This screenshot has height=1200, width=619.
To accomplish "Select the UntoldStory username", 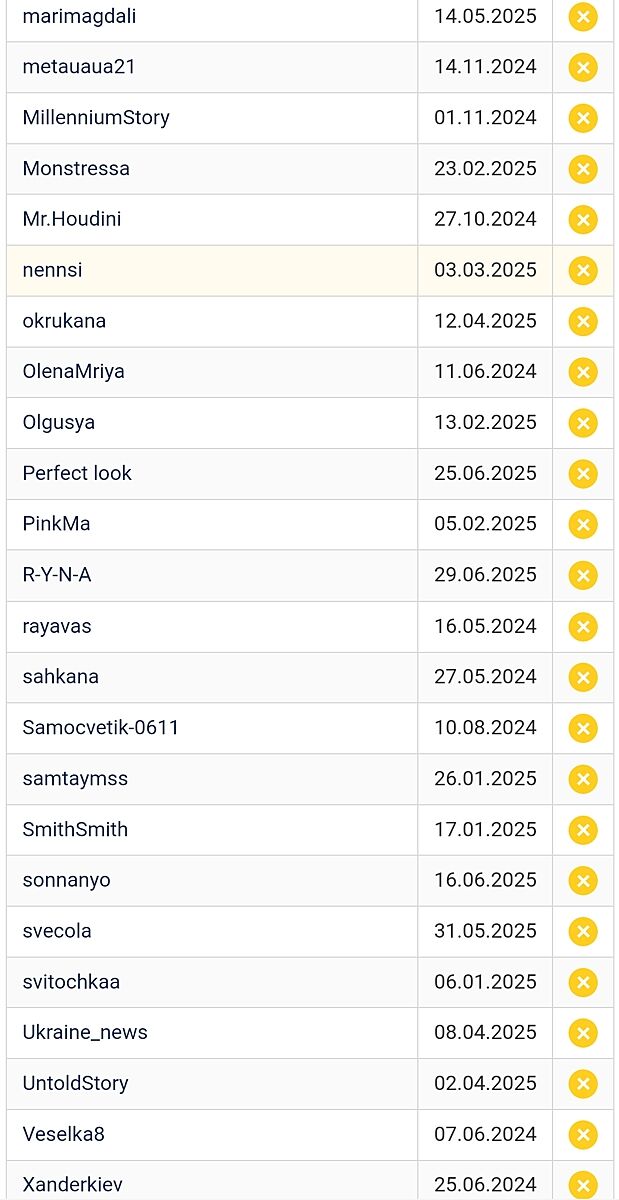I will (x=75, y=1083).
